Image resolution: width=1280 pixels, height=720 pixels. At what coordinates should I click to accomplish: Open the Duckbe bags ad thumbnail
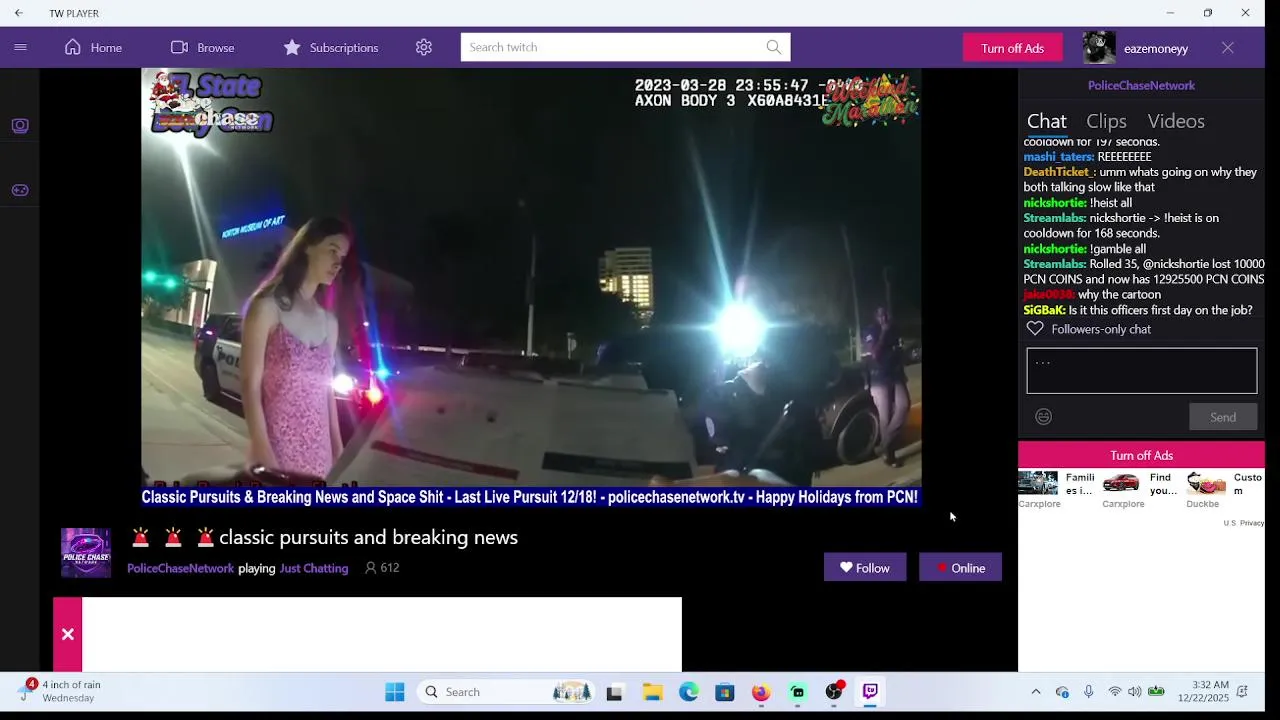point(1206,484)
